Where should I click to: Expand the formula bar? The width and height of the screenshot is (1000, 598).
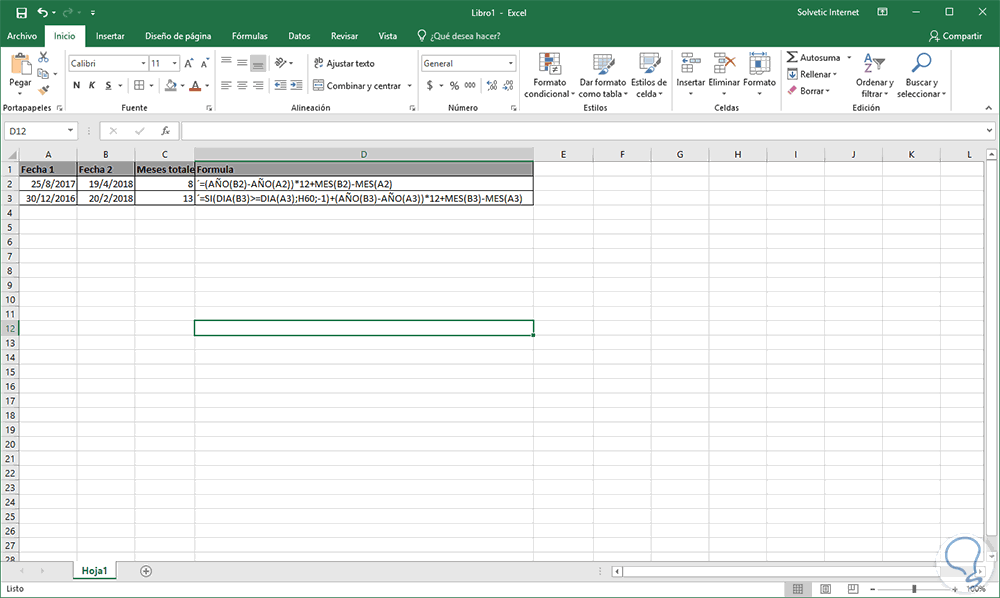pos(989,131)
